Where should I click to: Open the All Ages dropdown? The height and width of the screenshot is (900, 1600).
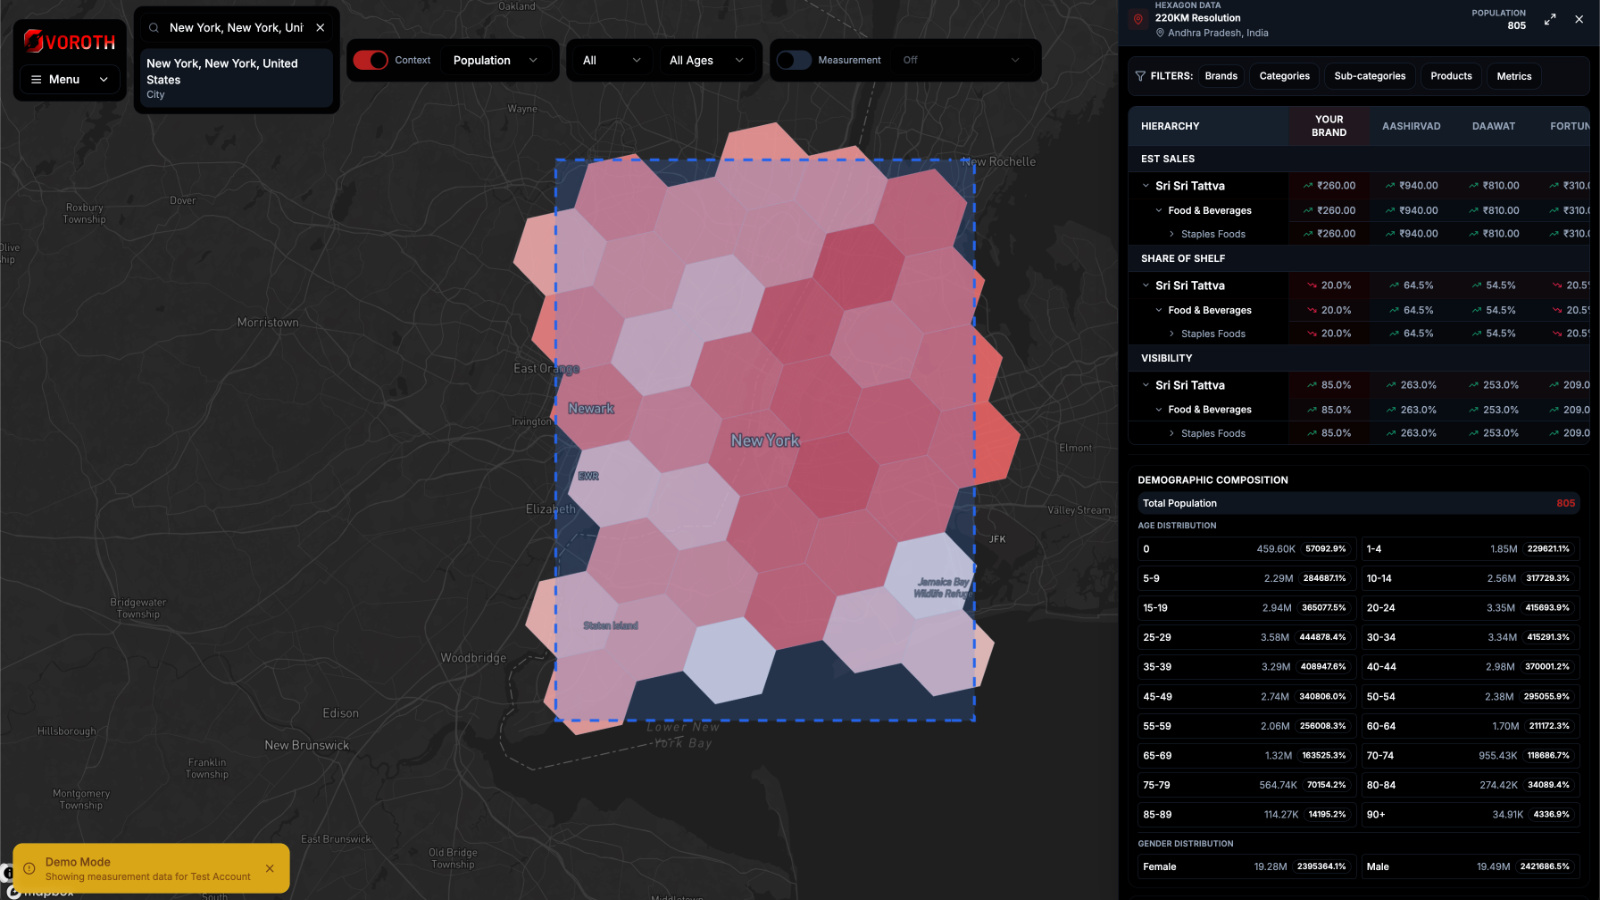coord(706,60)
